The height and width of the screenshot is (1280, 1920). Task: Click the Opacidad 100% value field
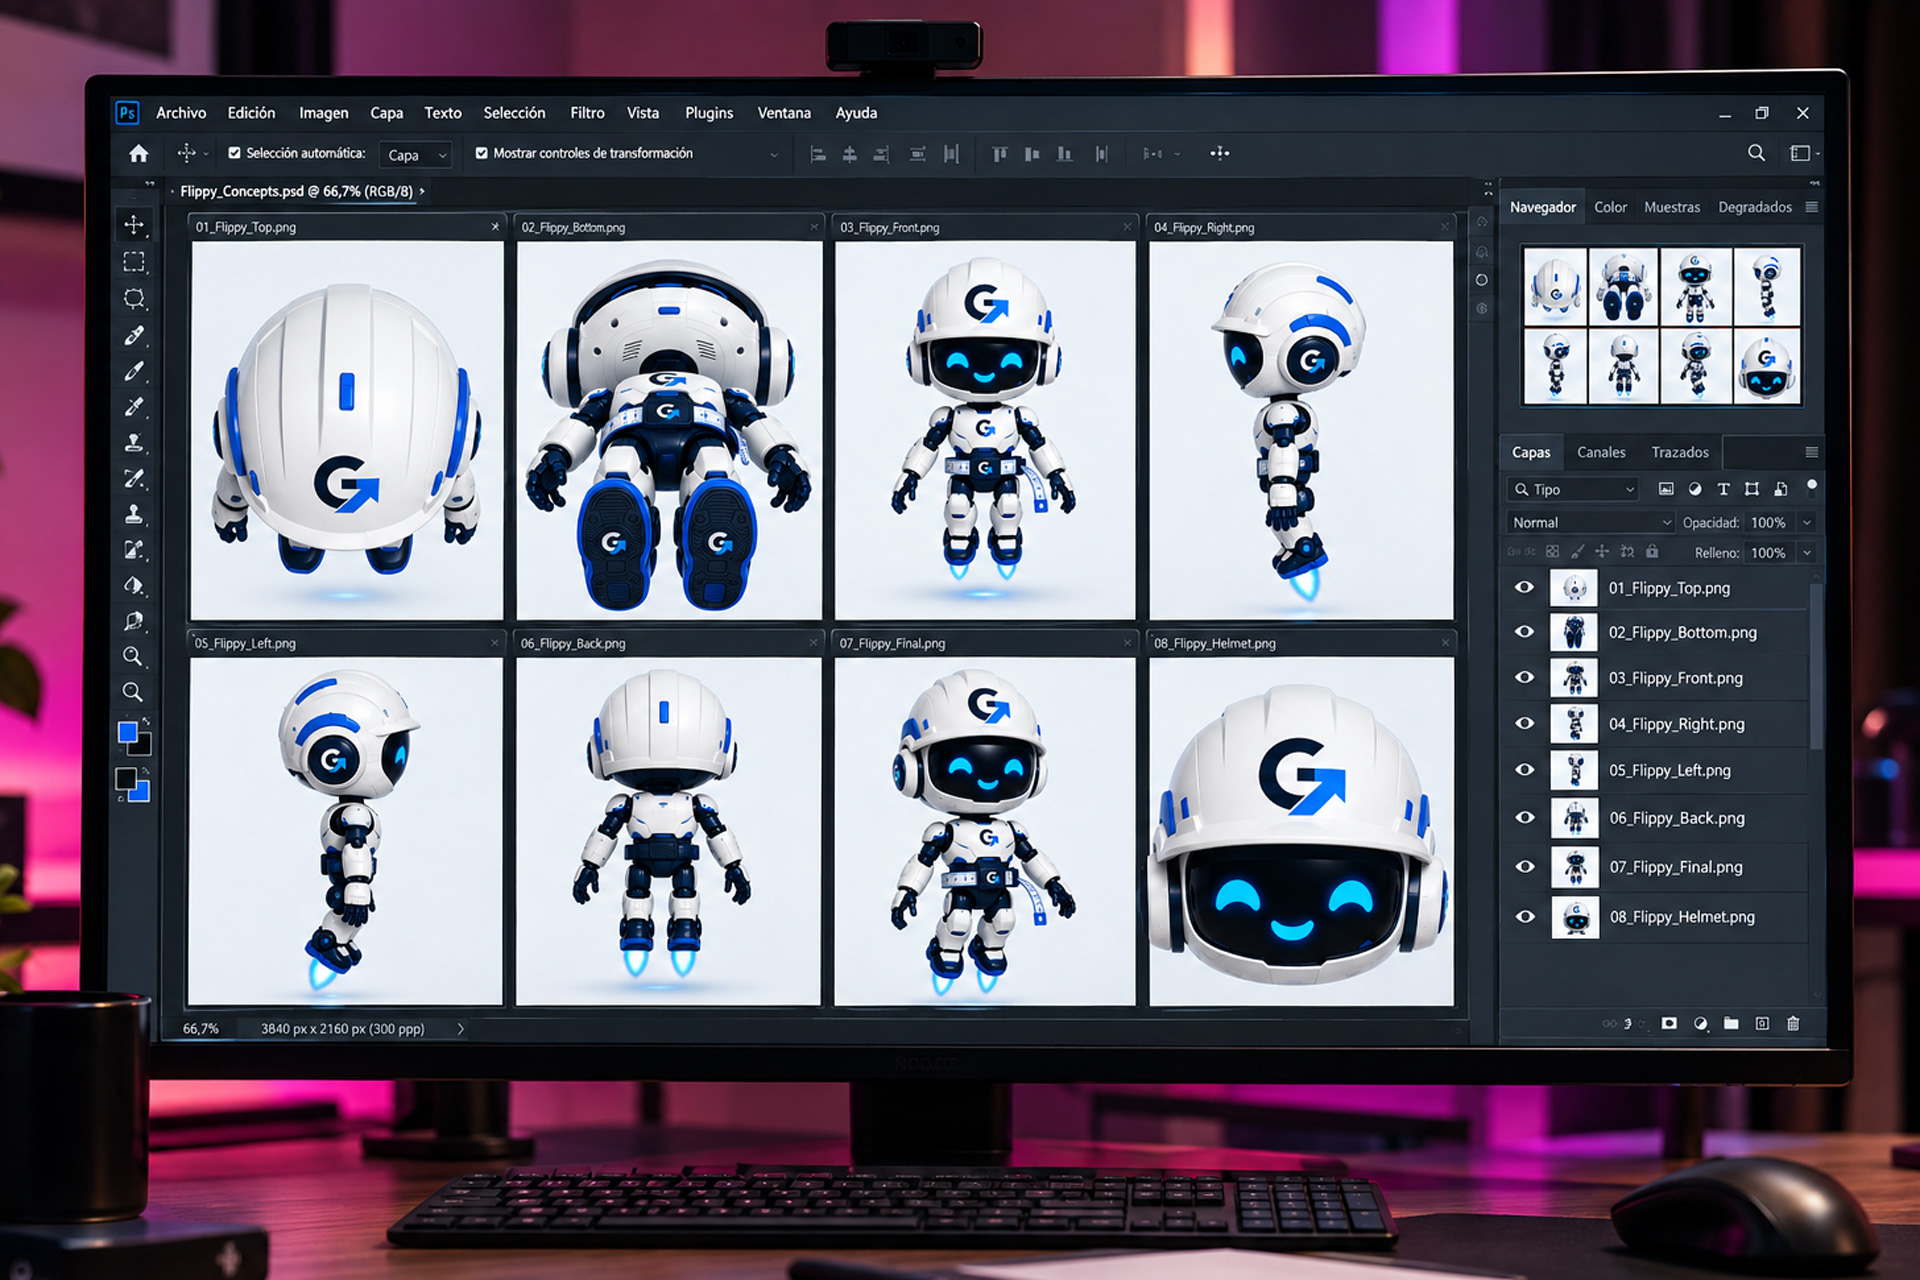1768,522
